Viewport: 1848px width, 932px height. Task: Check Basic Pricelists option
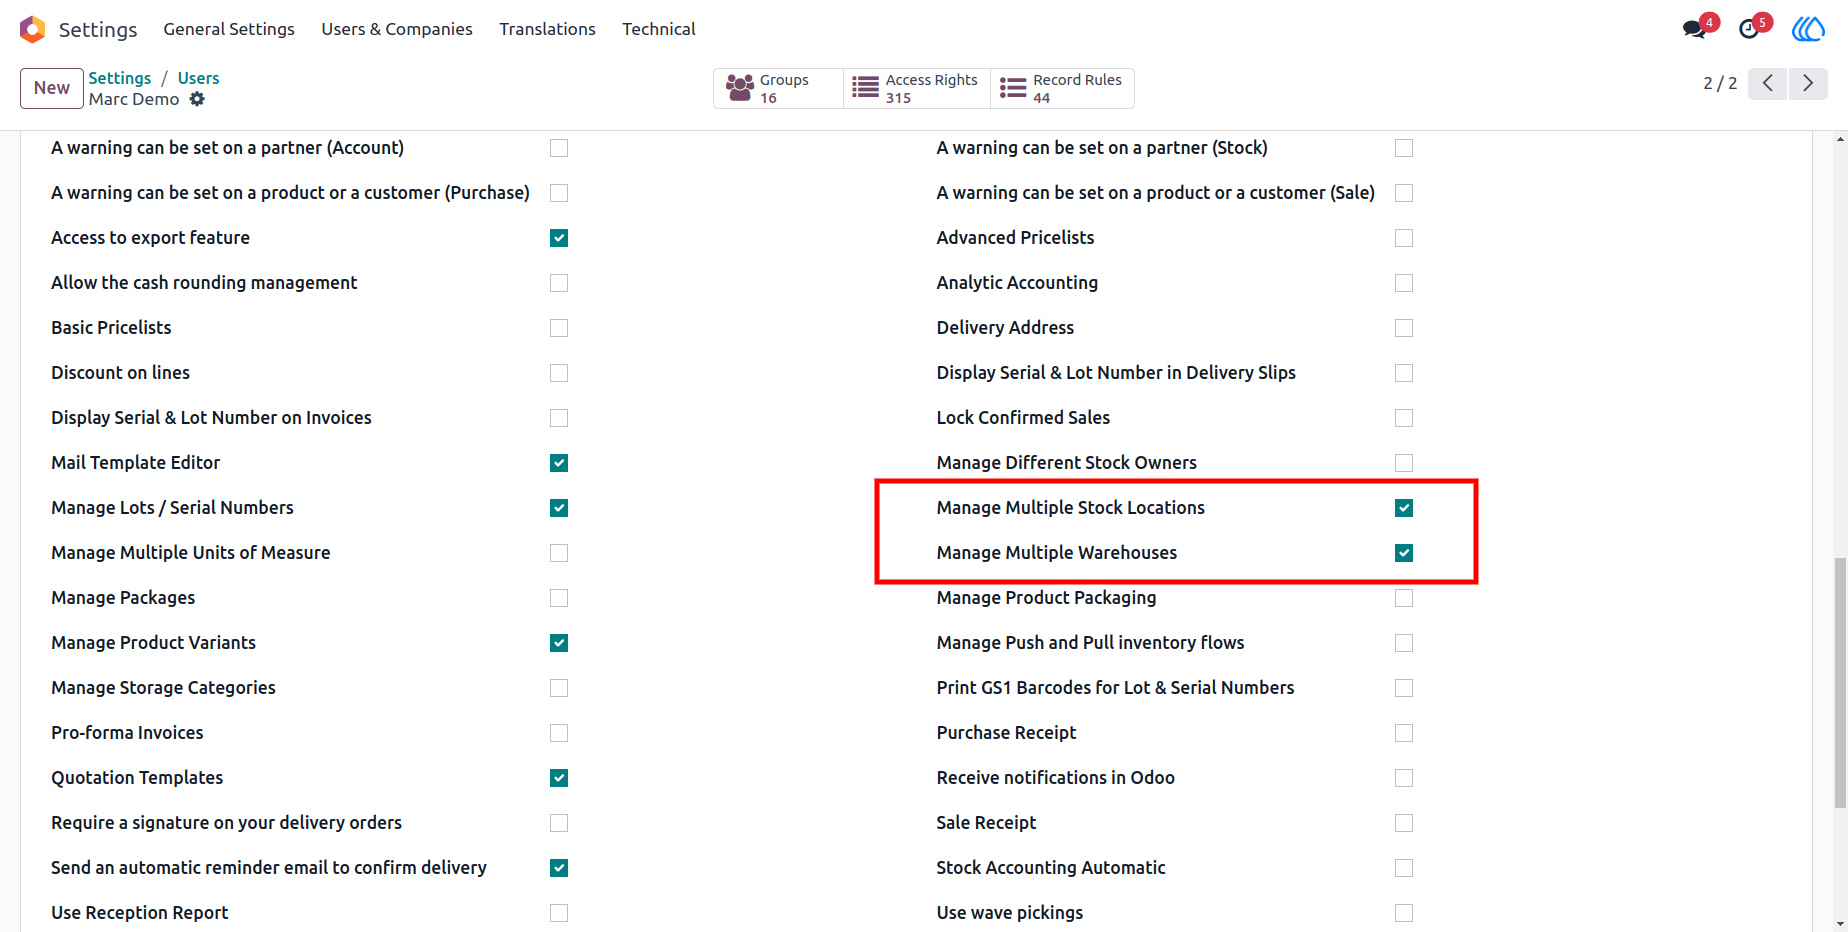(559, 328)
